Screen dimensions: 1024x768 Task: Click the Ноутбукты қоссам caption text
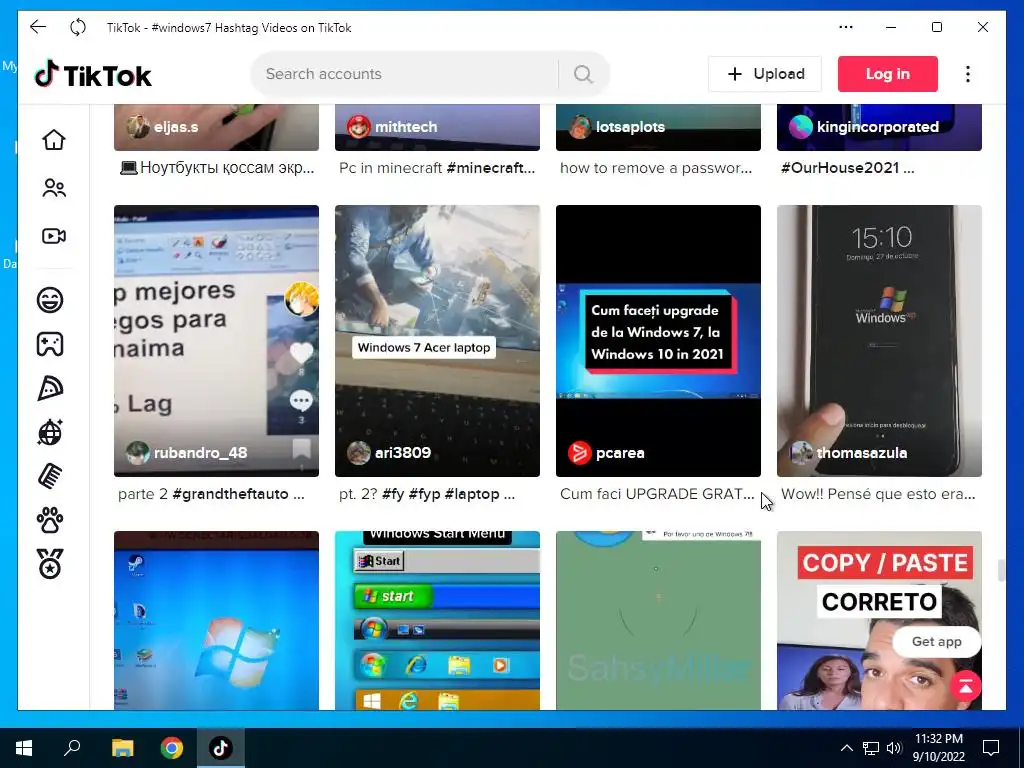point(217,168)
